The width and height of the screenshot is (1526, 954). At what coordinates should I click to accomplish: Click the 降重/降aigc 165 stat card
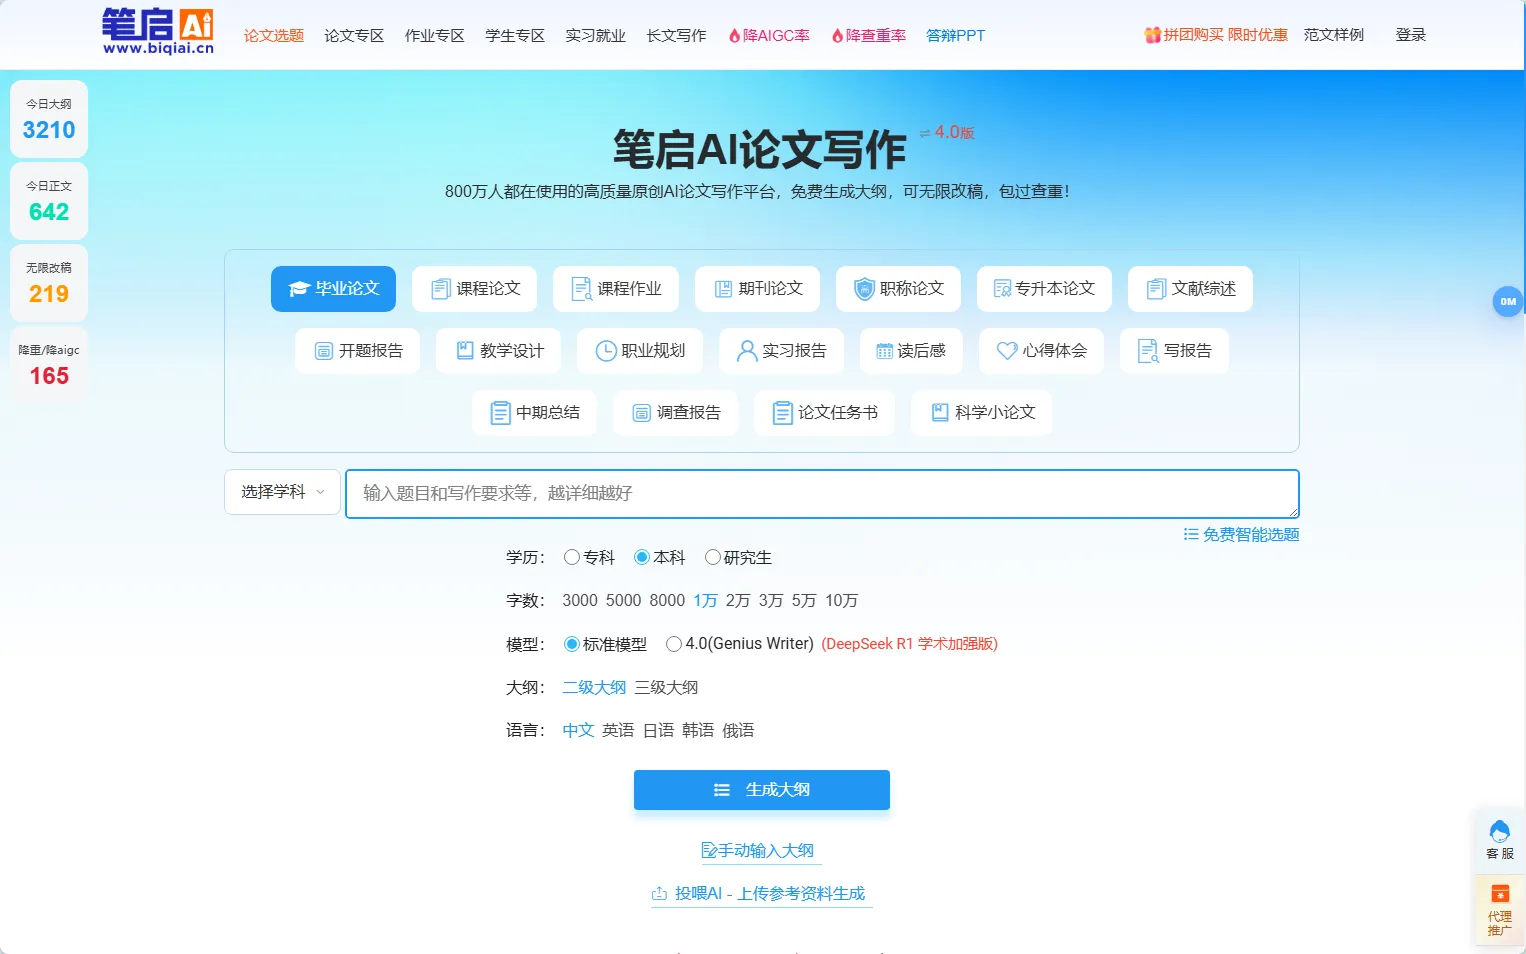(x=49, y=365)
